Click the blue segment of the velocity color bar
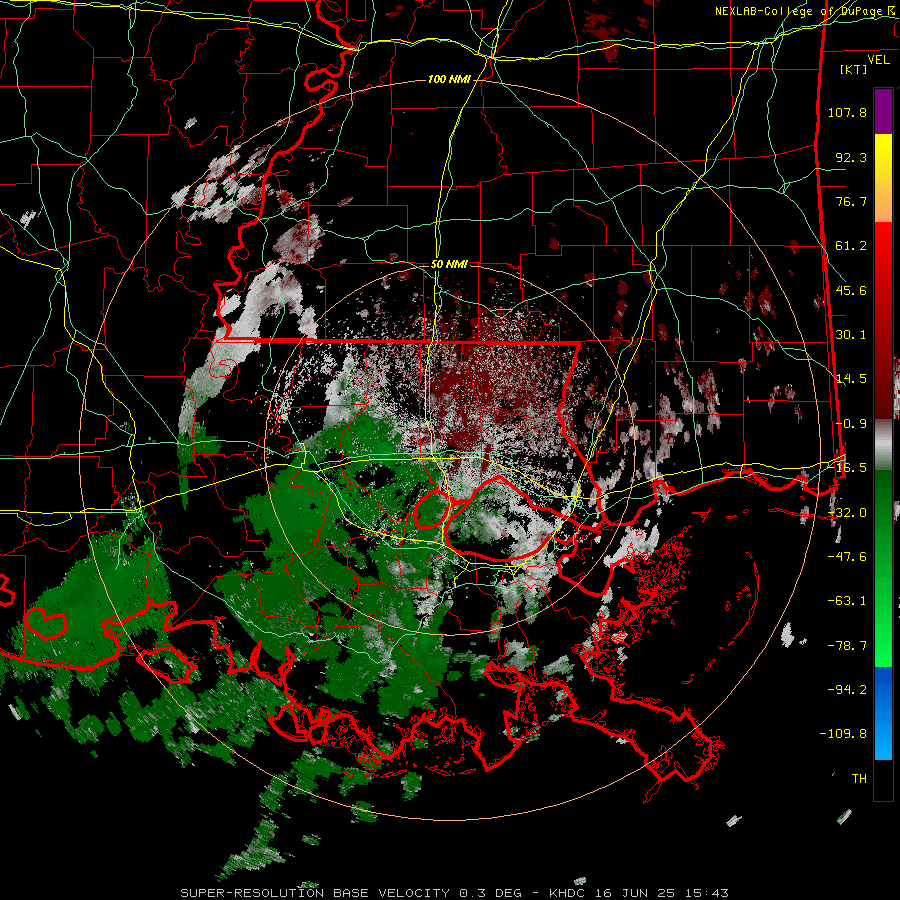Image resolution: width=900 pixels, height=900 pixels. point(883,713)
